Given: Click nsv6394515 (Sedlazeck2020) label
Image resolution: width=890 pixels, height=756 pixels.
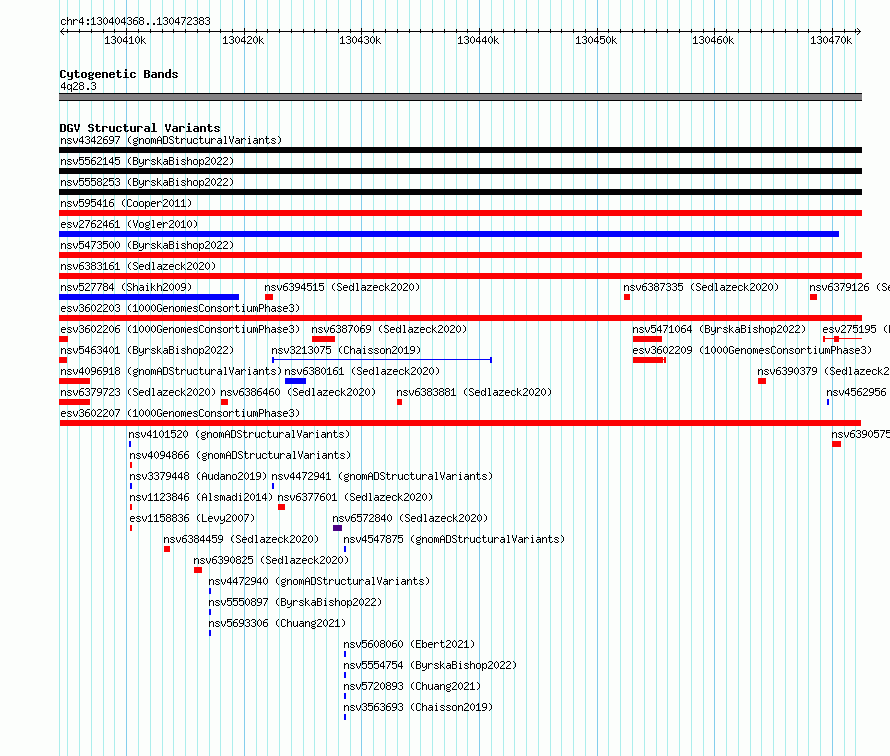Looking at the screenshot, I should pos(342,287).
